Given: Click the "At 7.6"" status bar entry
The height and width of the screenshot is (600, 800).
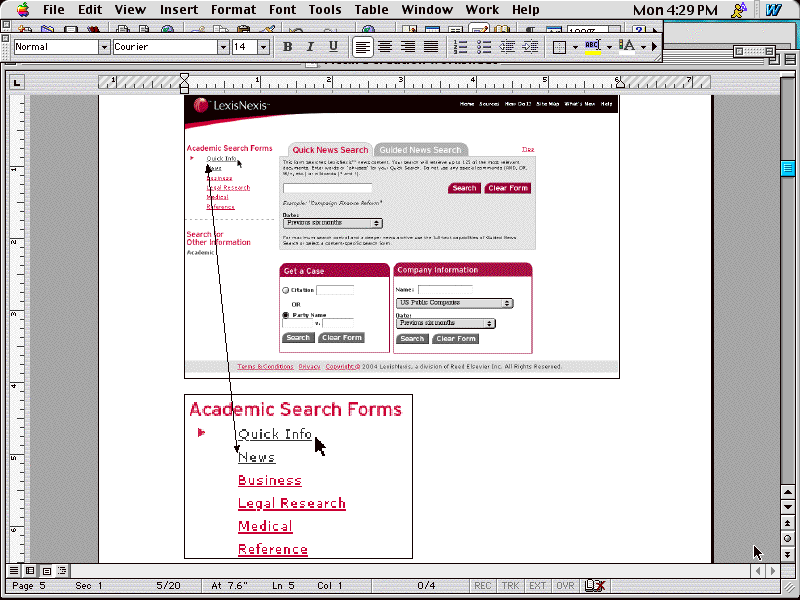Looking at the screenshot, I should [x=229, y=586].
